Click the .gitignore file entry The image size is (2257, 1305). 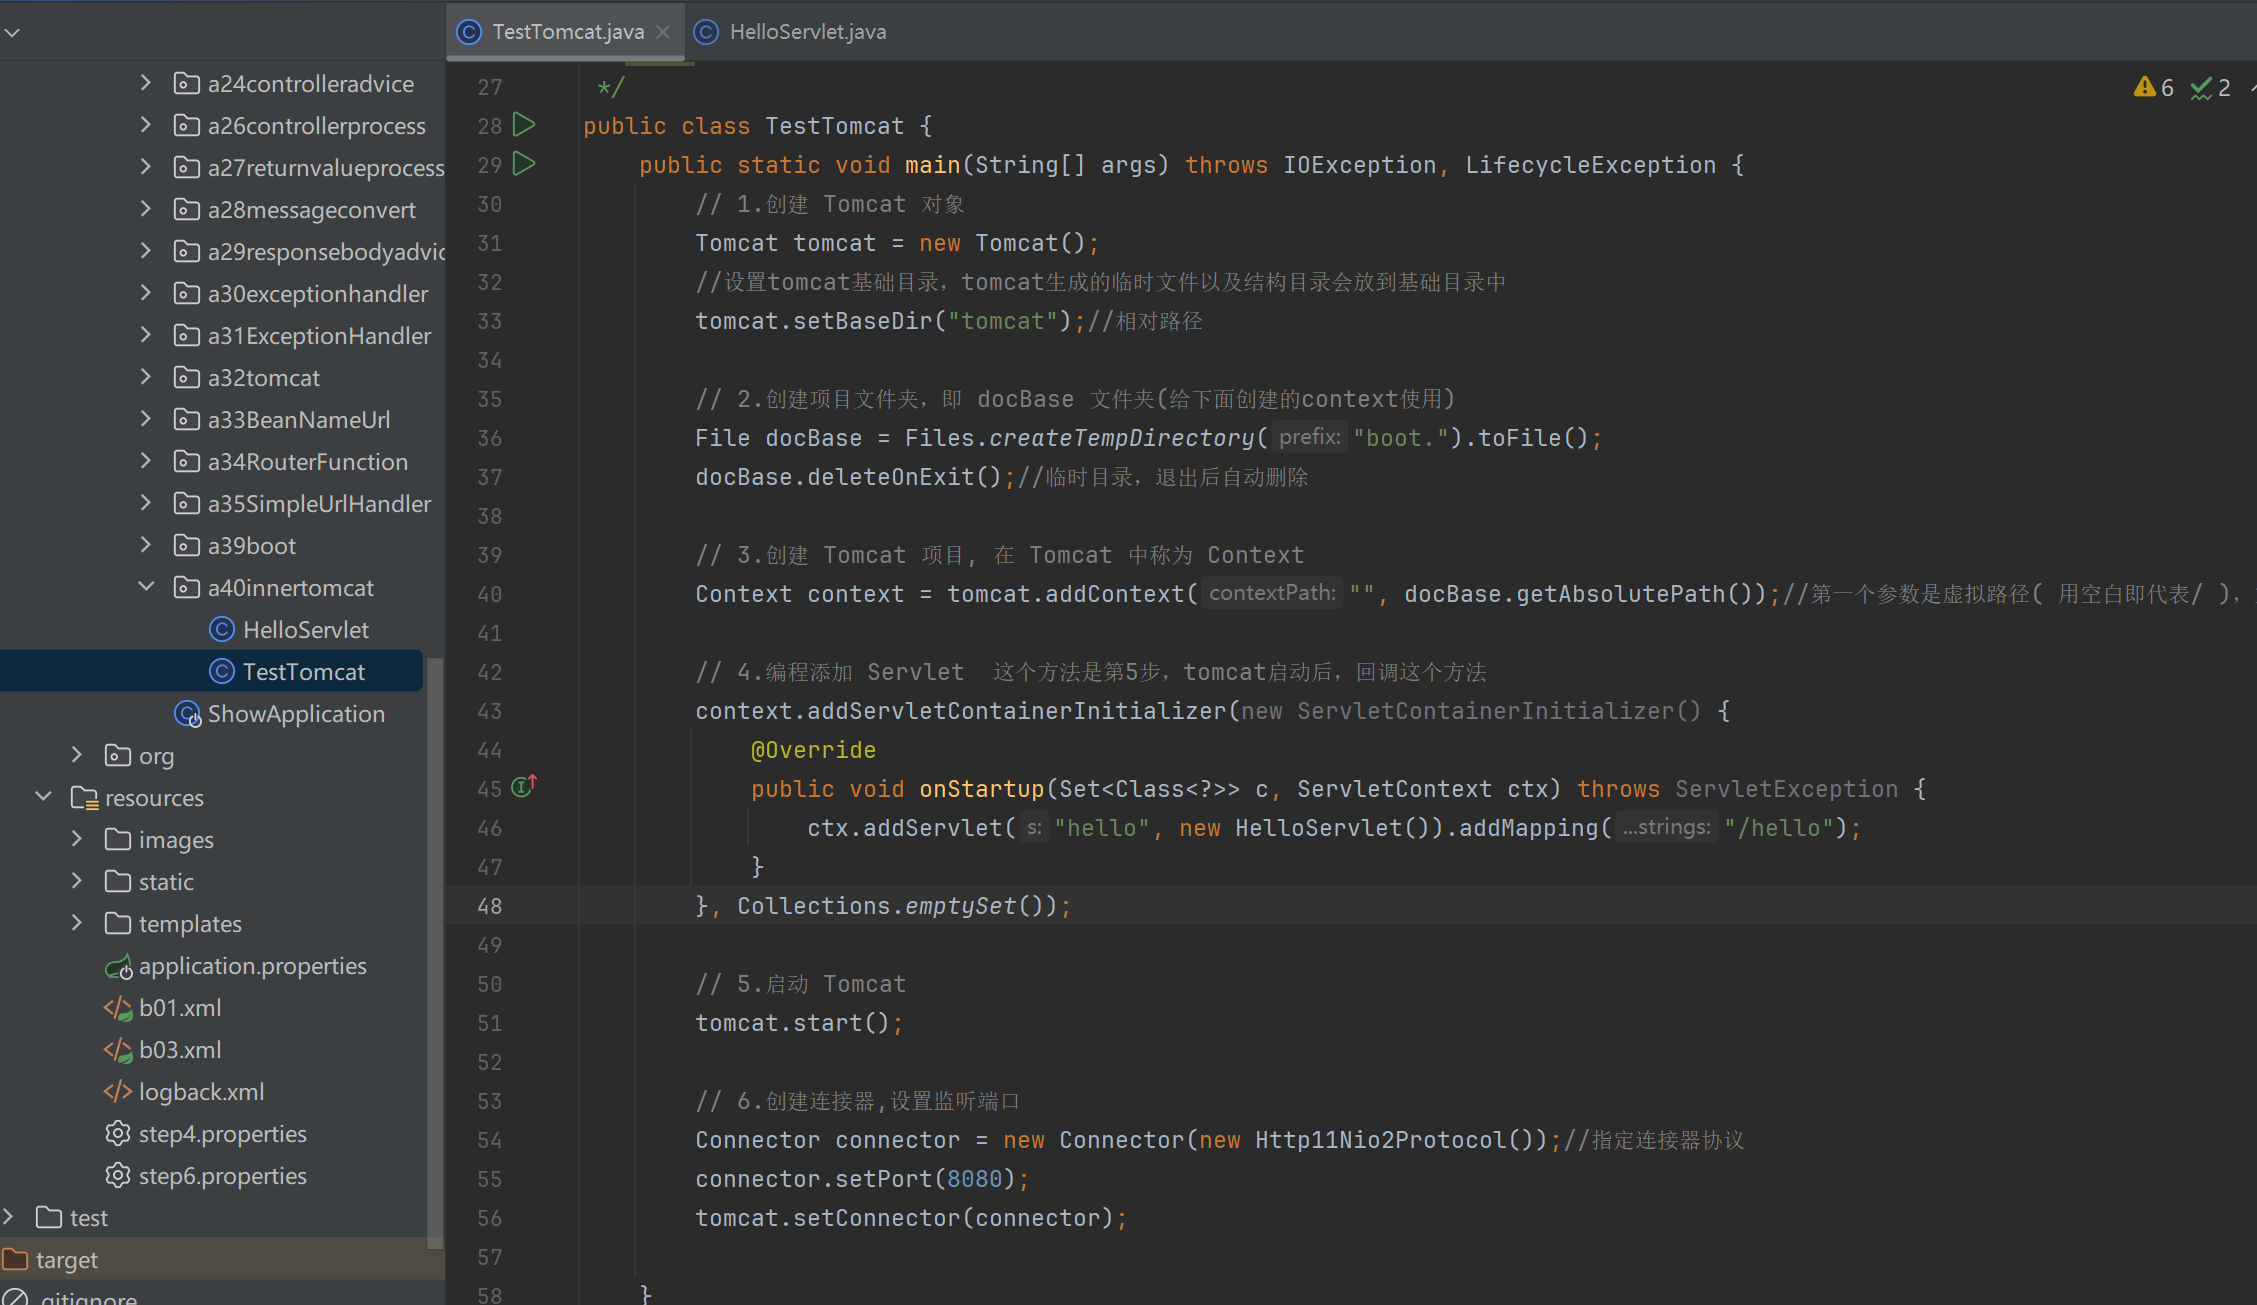88,1297
